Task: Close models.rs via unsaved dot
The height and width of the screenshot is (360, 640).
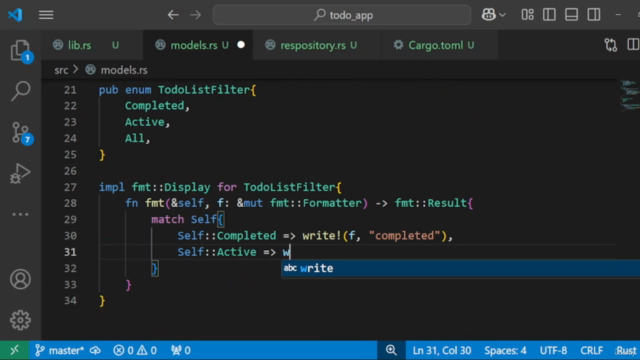Action: coord(241,45)
